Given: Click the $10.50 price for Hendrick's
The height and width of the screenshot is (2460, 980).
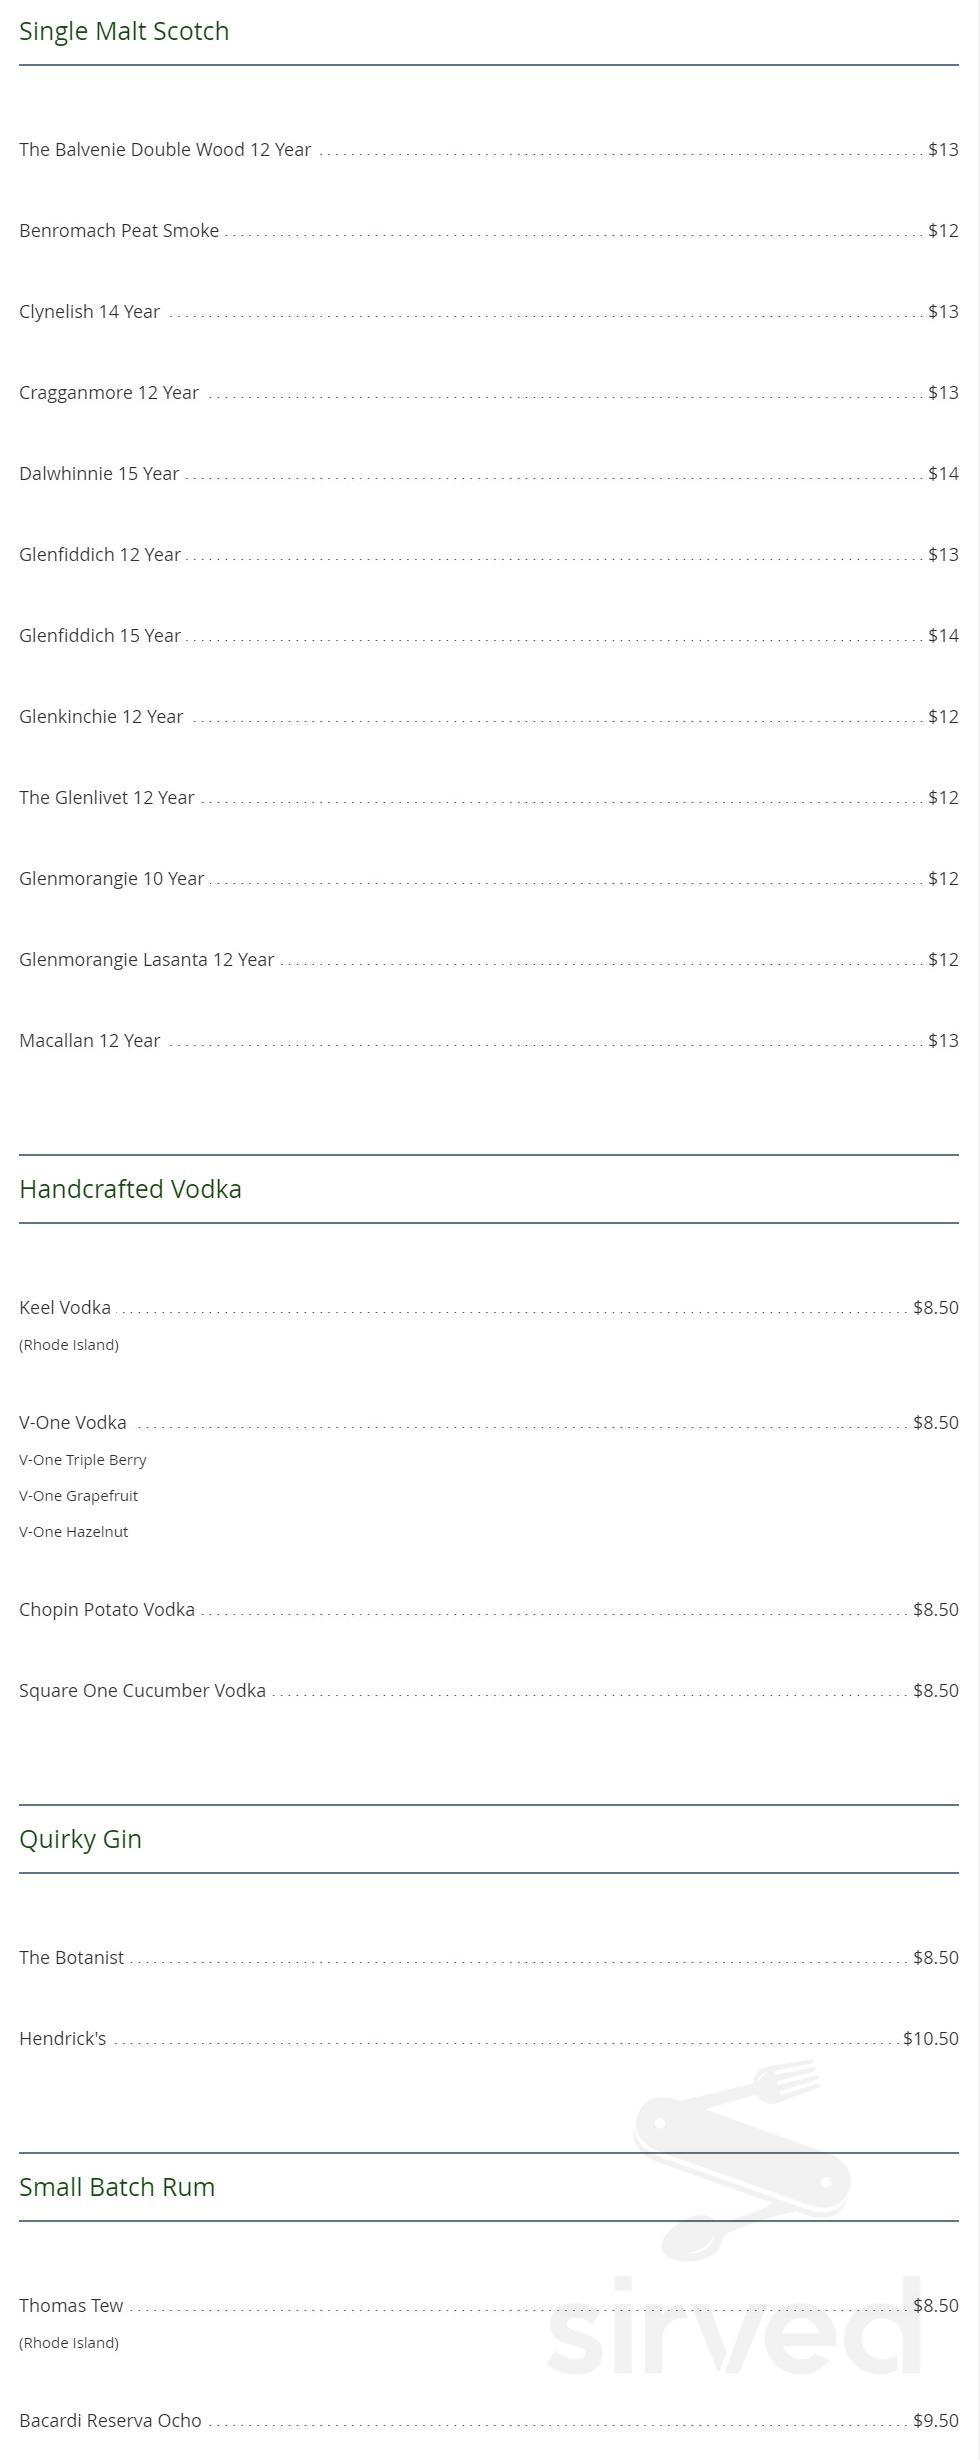Looking at the screenshot, I should click(930, 2039).
